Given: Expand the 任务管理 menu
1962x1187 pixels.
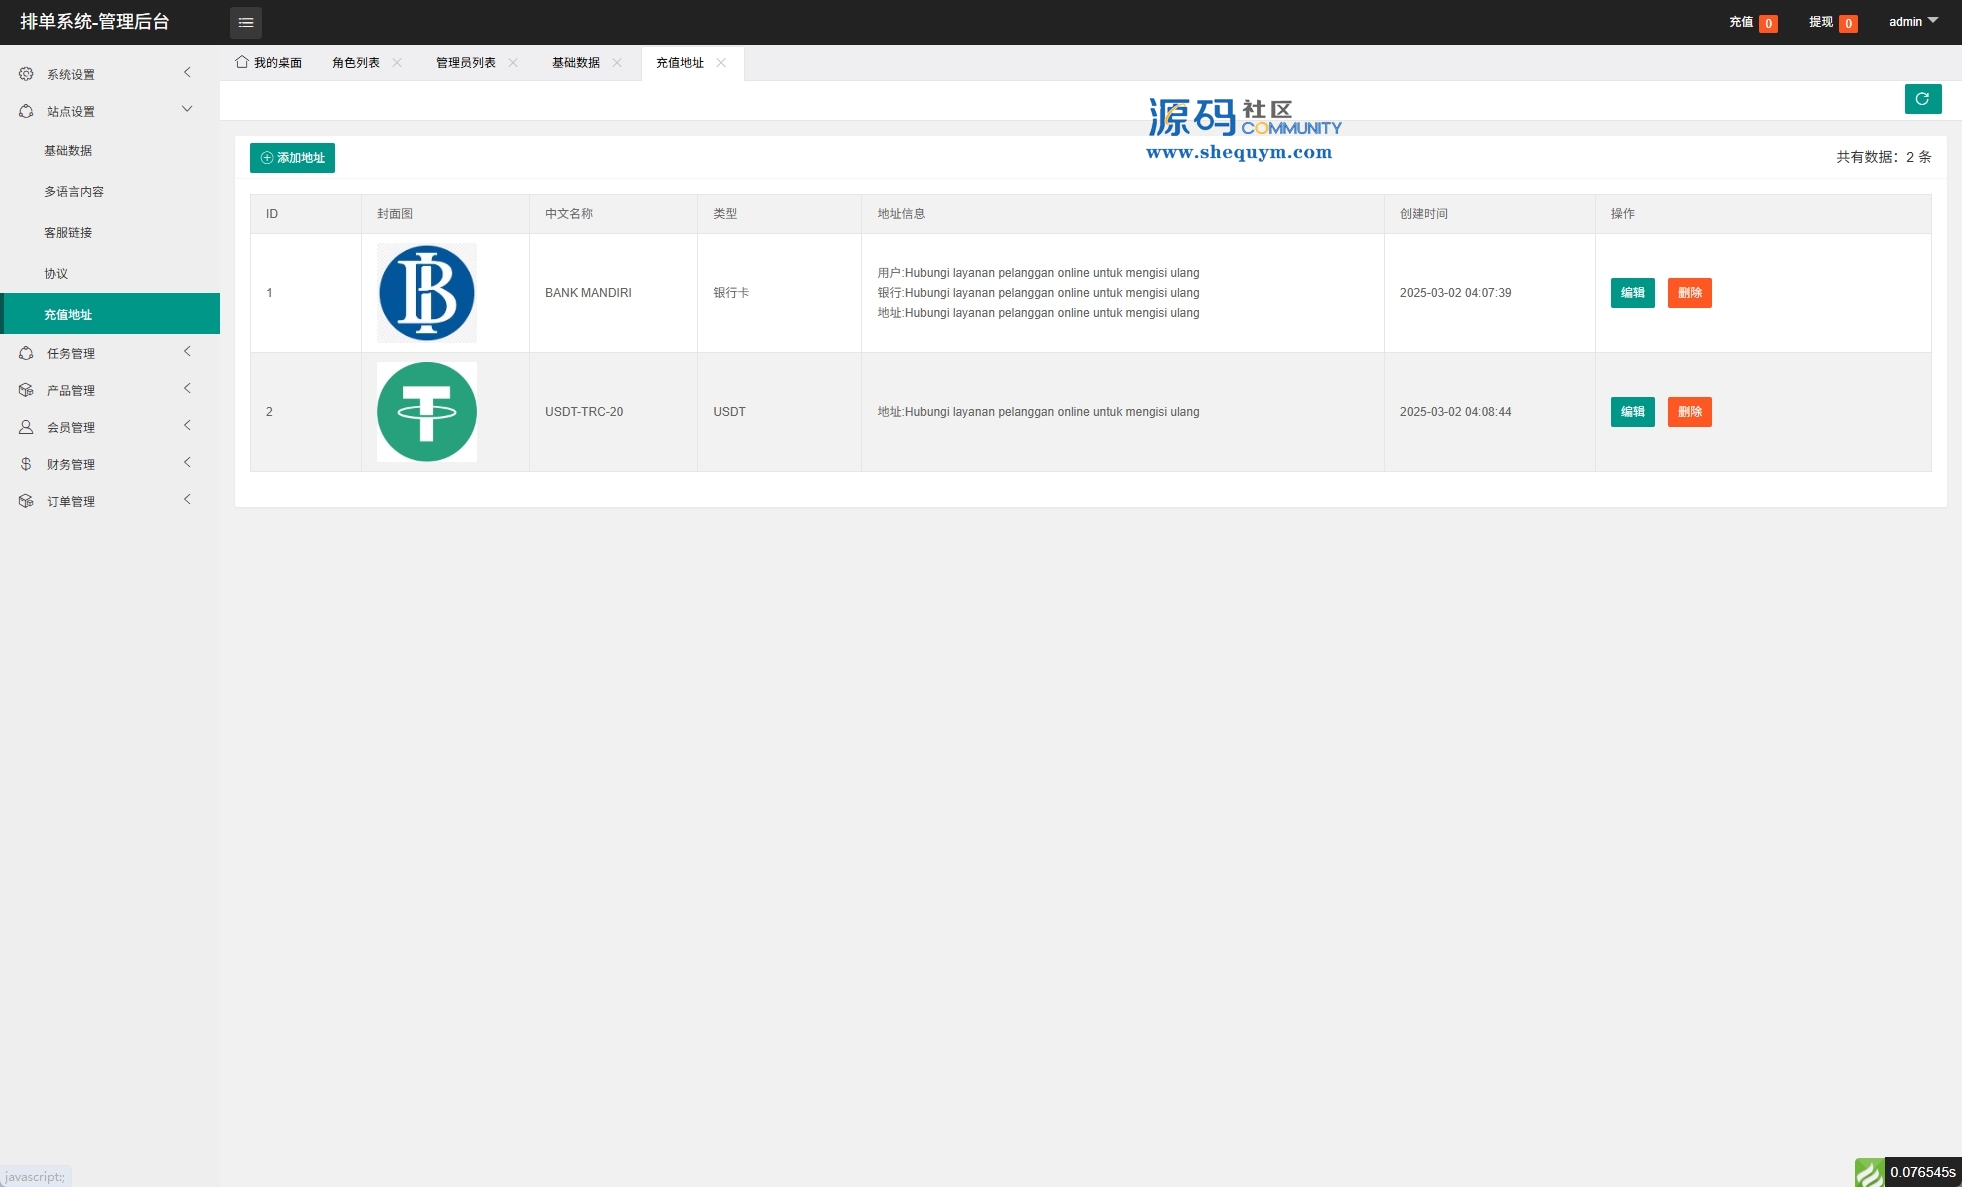Looking at the screenshot, I should (x=70, y=353).
